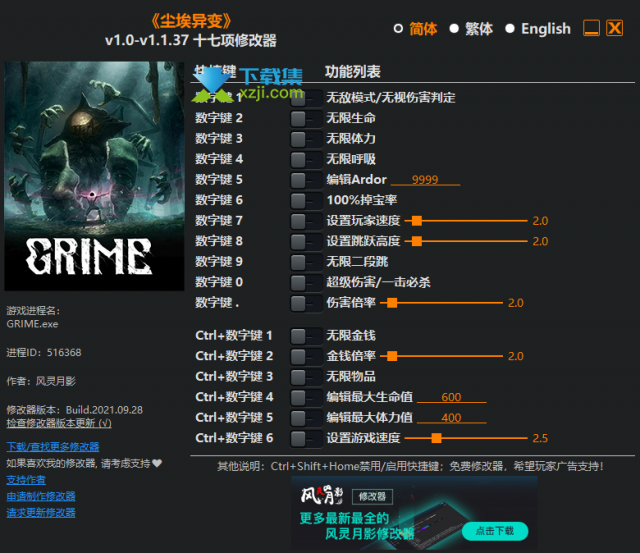This screenshot has height=553, width=640.
Task: Click the damage multiplier slider handle
Action: tap(392, 303)
